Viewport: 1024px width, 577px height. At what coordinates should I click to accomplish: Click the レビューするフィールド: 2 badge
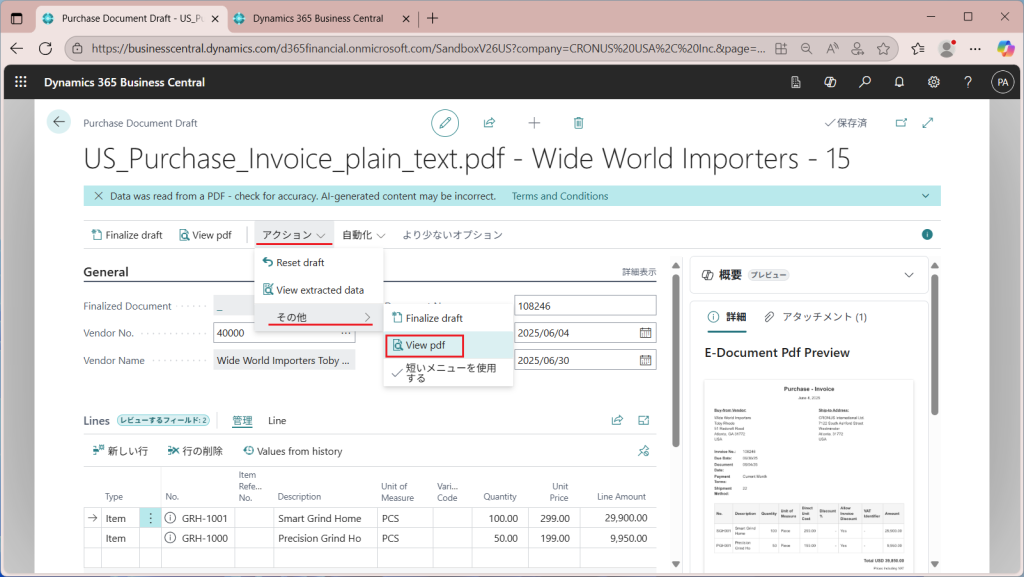(163, 420)
